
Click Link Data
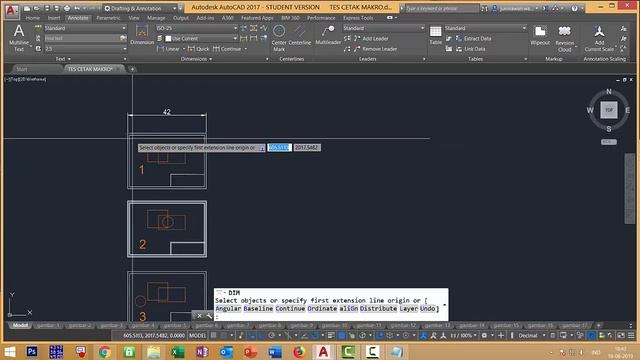tap(470, 49)
